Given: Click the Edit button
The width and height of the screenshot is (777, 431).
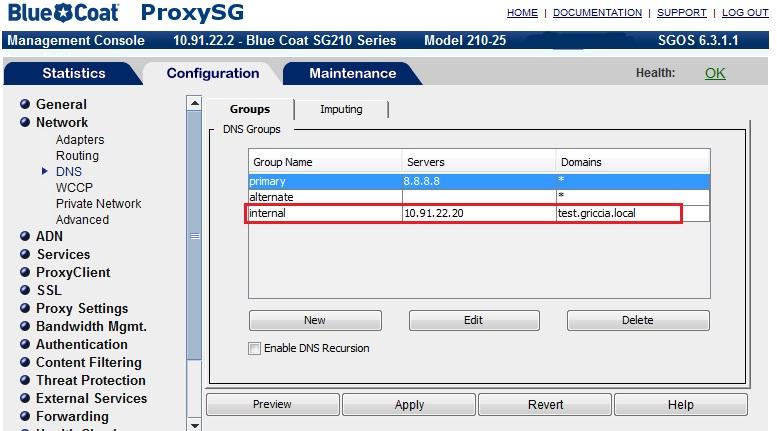Looking at the screenshot, I should pyautogui.click(x=474, y=320).
